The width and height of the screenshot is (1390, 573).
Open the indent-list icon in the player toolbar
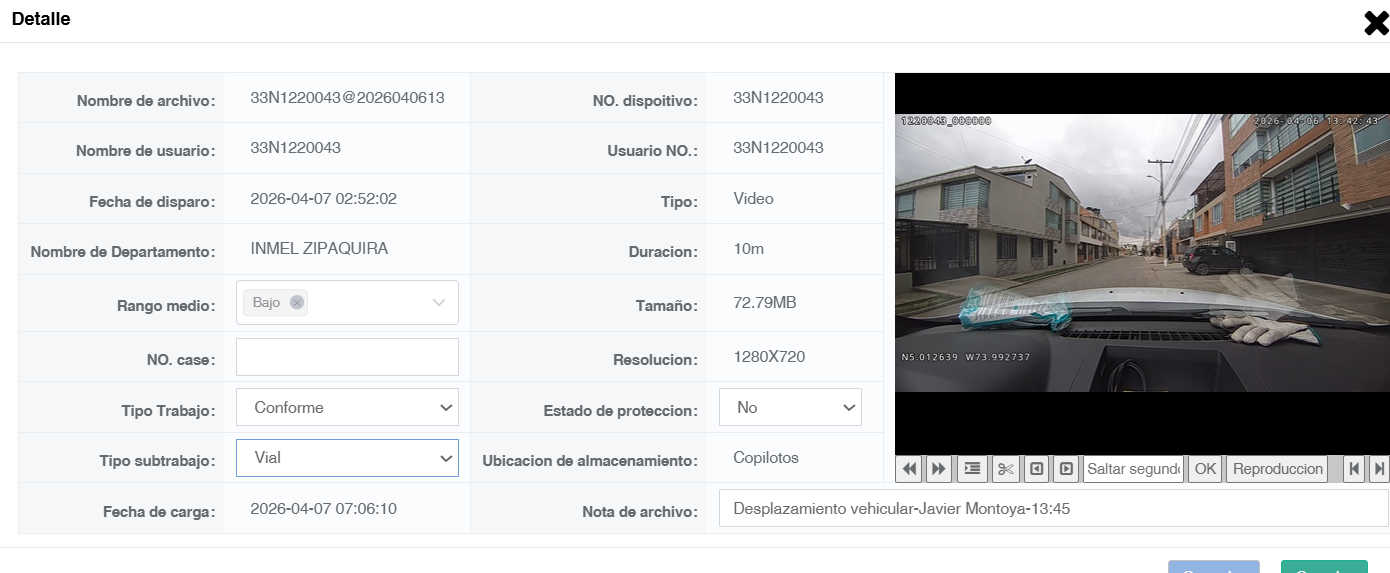pyautogui.click(x=971, y=469)
